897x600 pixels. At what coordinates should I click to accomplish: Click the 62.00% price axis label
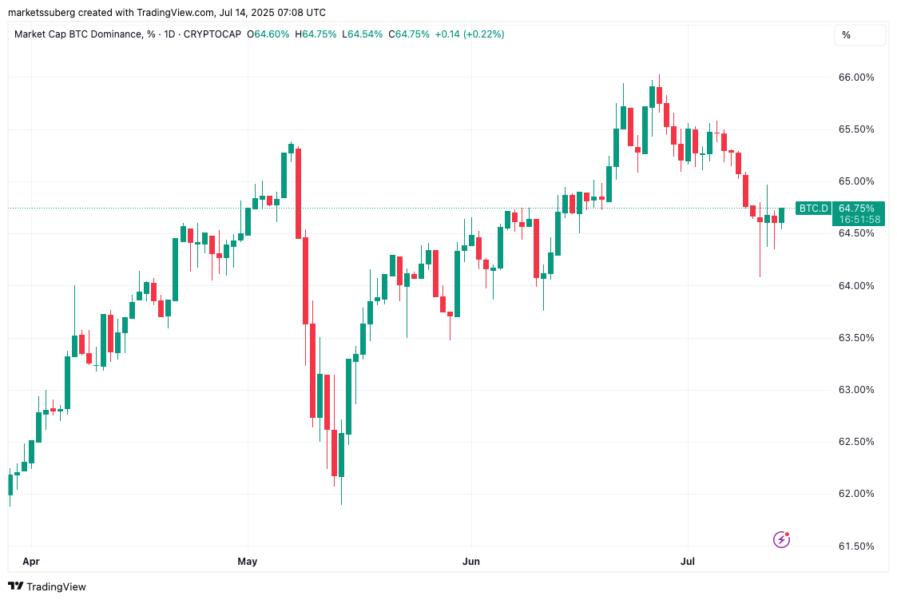[x=856, y=494]
